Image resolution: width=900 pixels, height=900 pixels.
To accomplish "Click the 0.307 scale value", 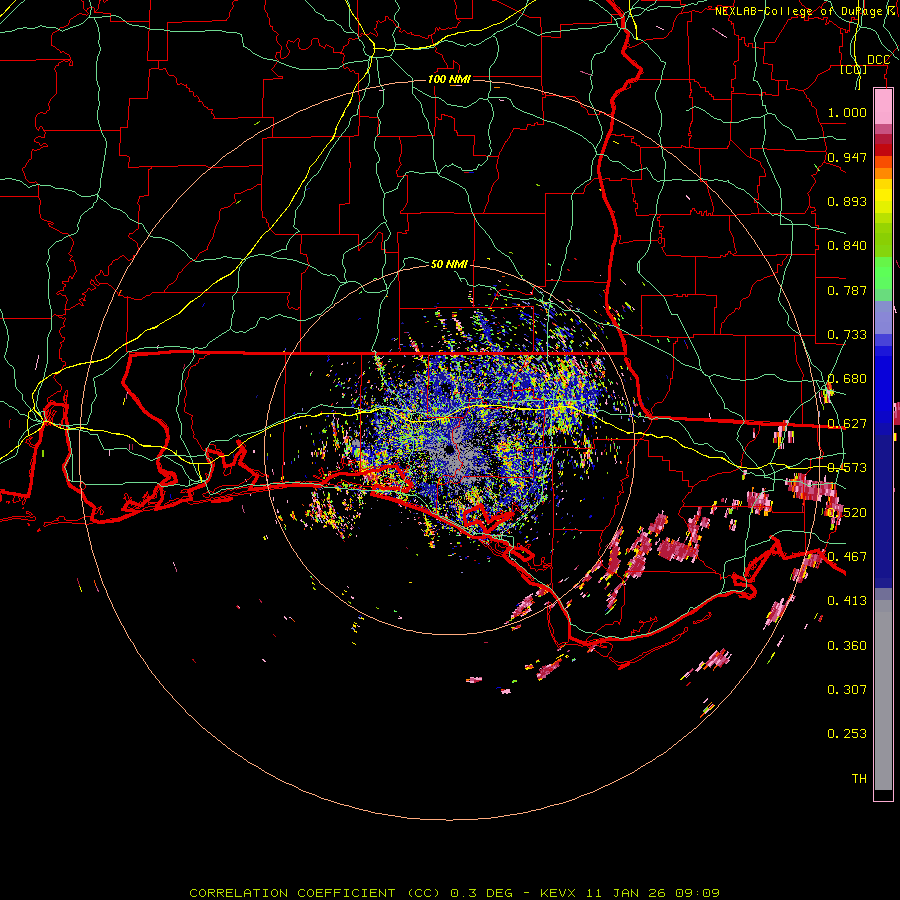I will coord(847,689).
